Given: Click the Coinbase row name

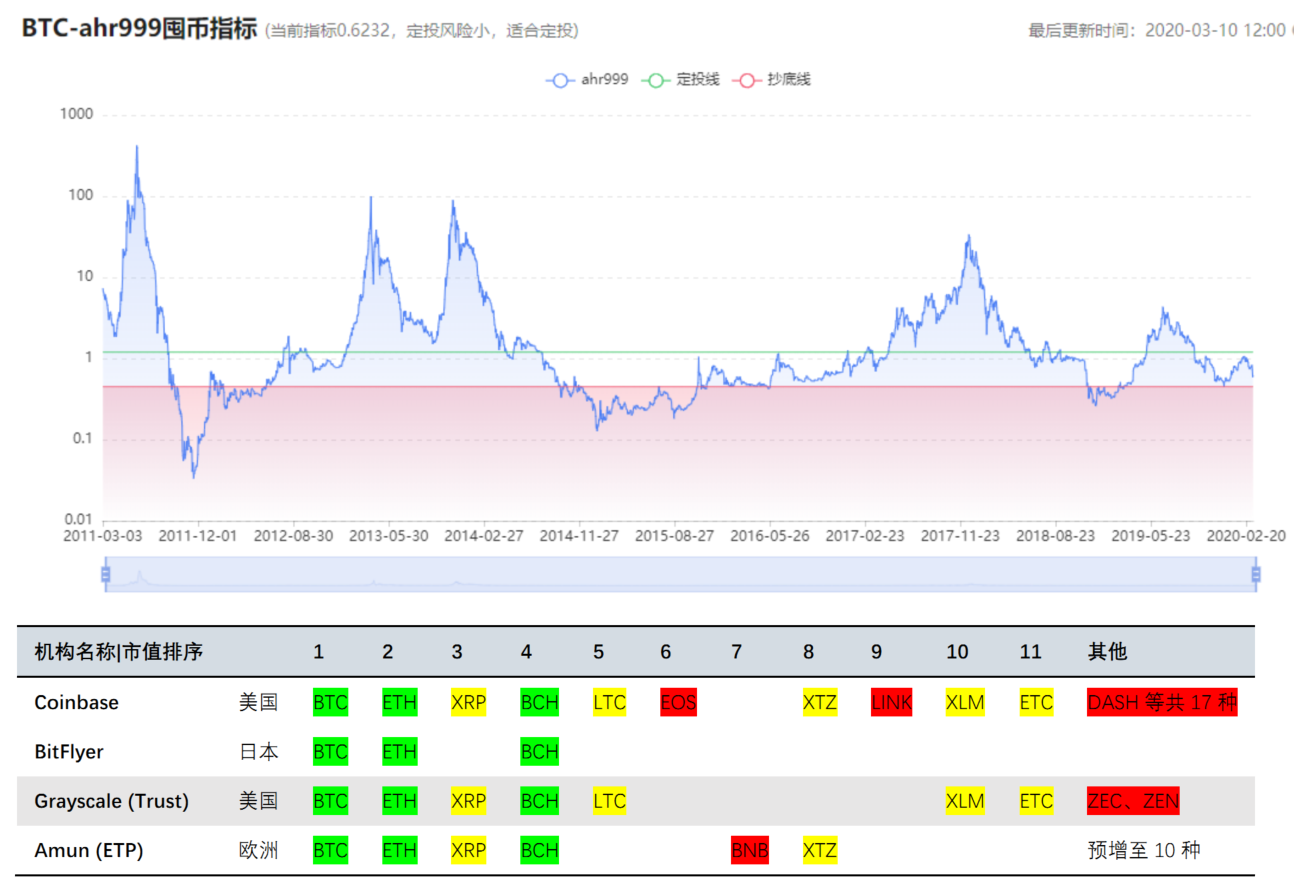Looking at the screenshot, I should [x=76, y=702].
